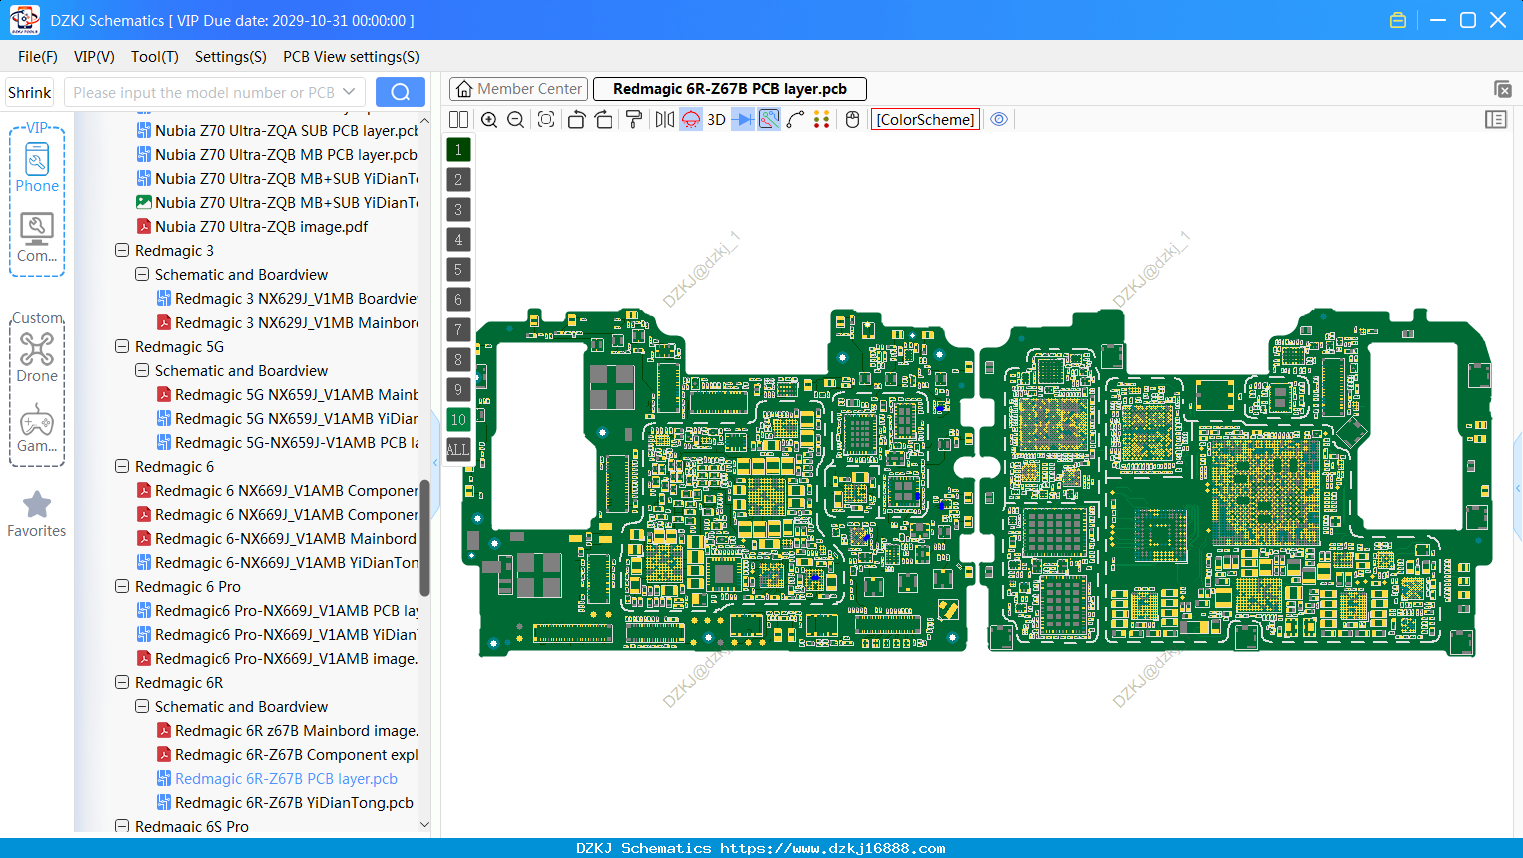Open Redmagic 3 NX629J_V1MB Boardview file

pyautogui.click(x=287, y=298)
